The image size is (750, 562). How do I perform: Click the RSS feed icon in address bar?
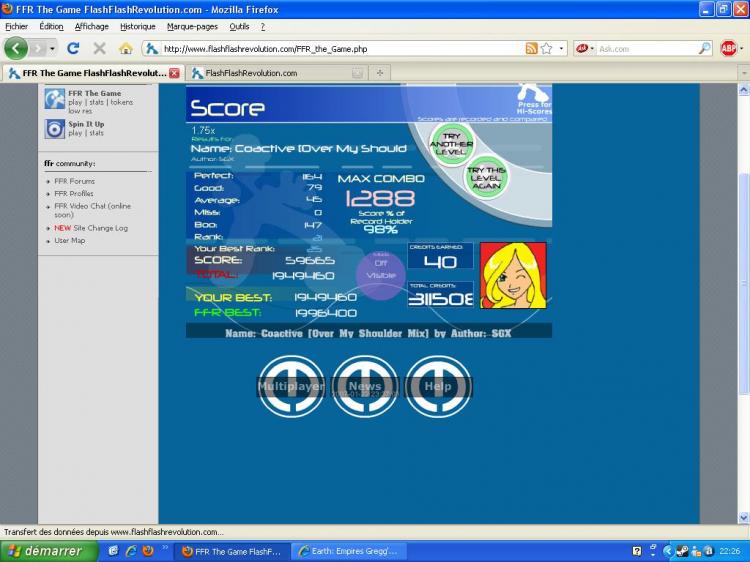pos(532,48)
